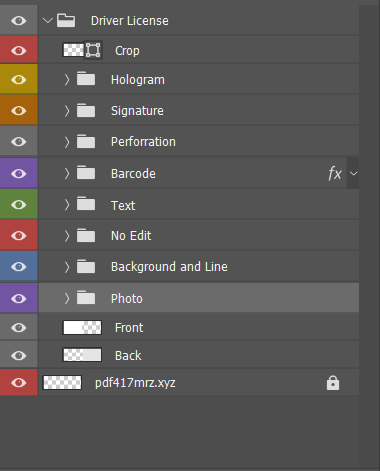This screenshot has height=471, width=380.
Task: Click the purple color label on Photo
Action: 19,298
